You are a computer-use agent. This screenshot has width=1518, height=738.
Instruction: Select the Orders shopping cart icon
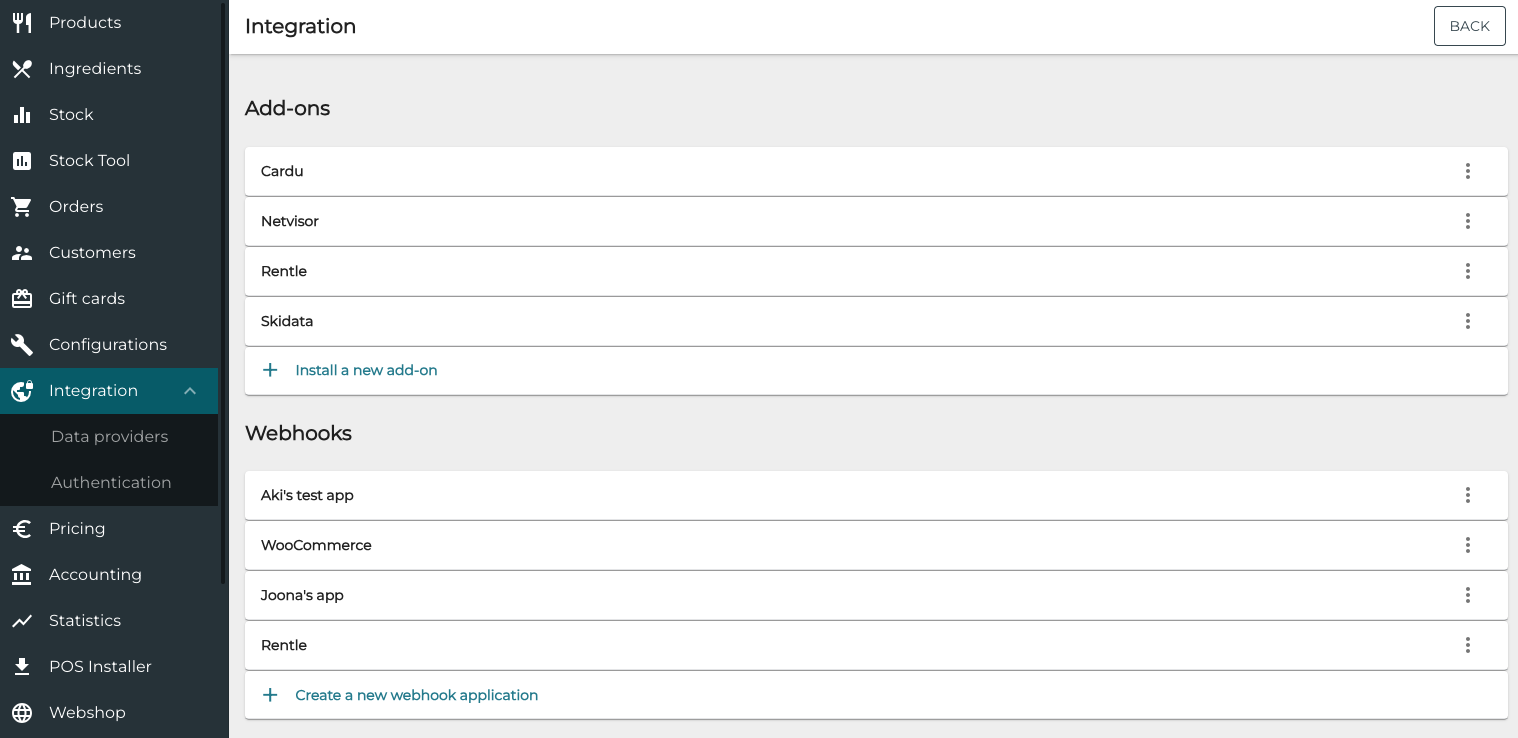22,206
